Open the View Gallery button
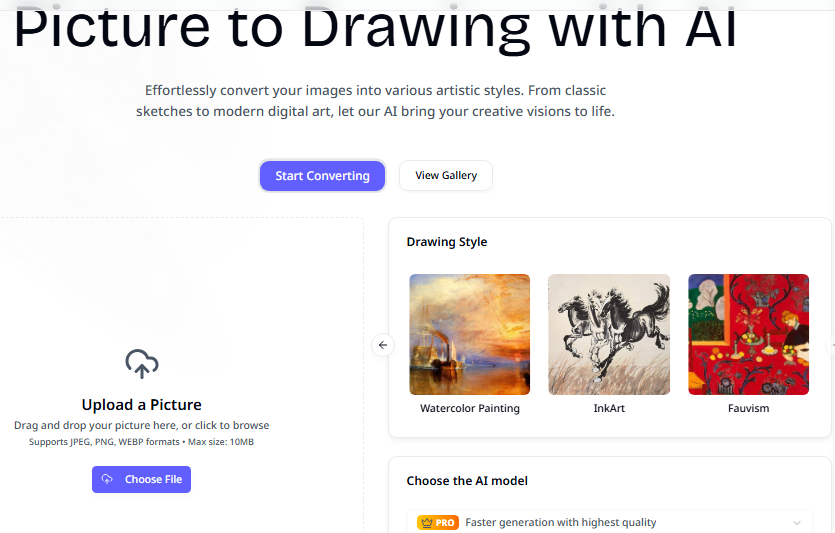Viewport: 835px width, 533px height. pos(446,176)
